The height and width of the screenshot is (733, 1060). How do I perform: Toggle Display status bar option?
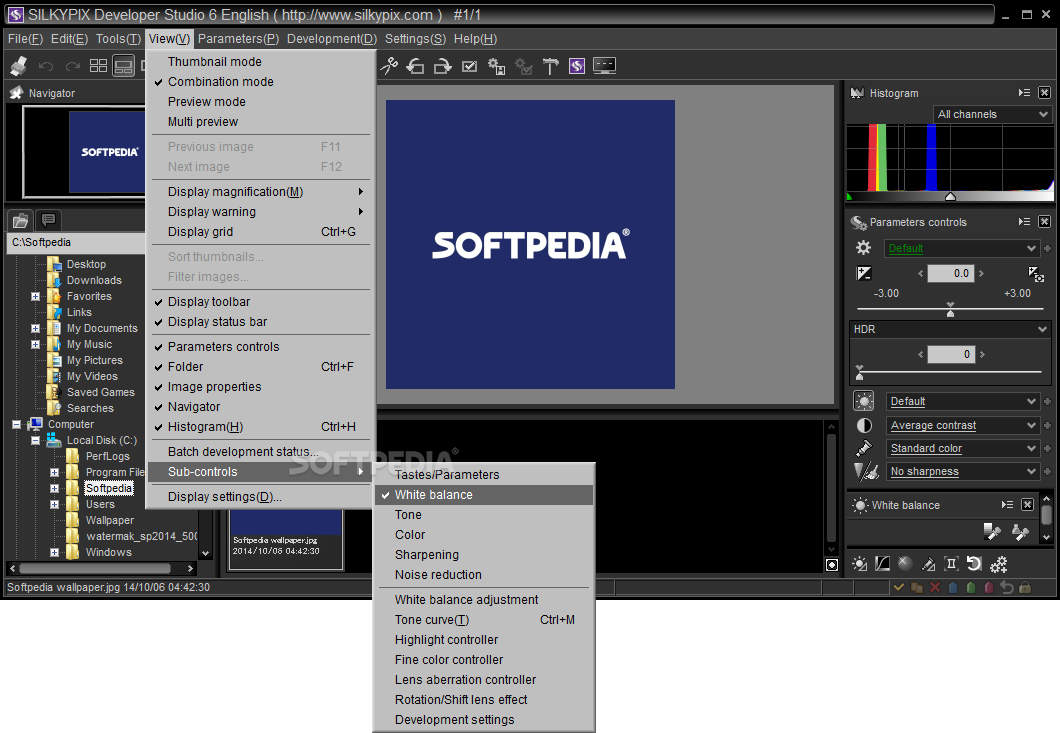pos(260,322)
